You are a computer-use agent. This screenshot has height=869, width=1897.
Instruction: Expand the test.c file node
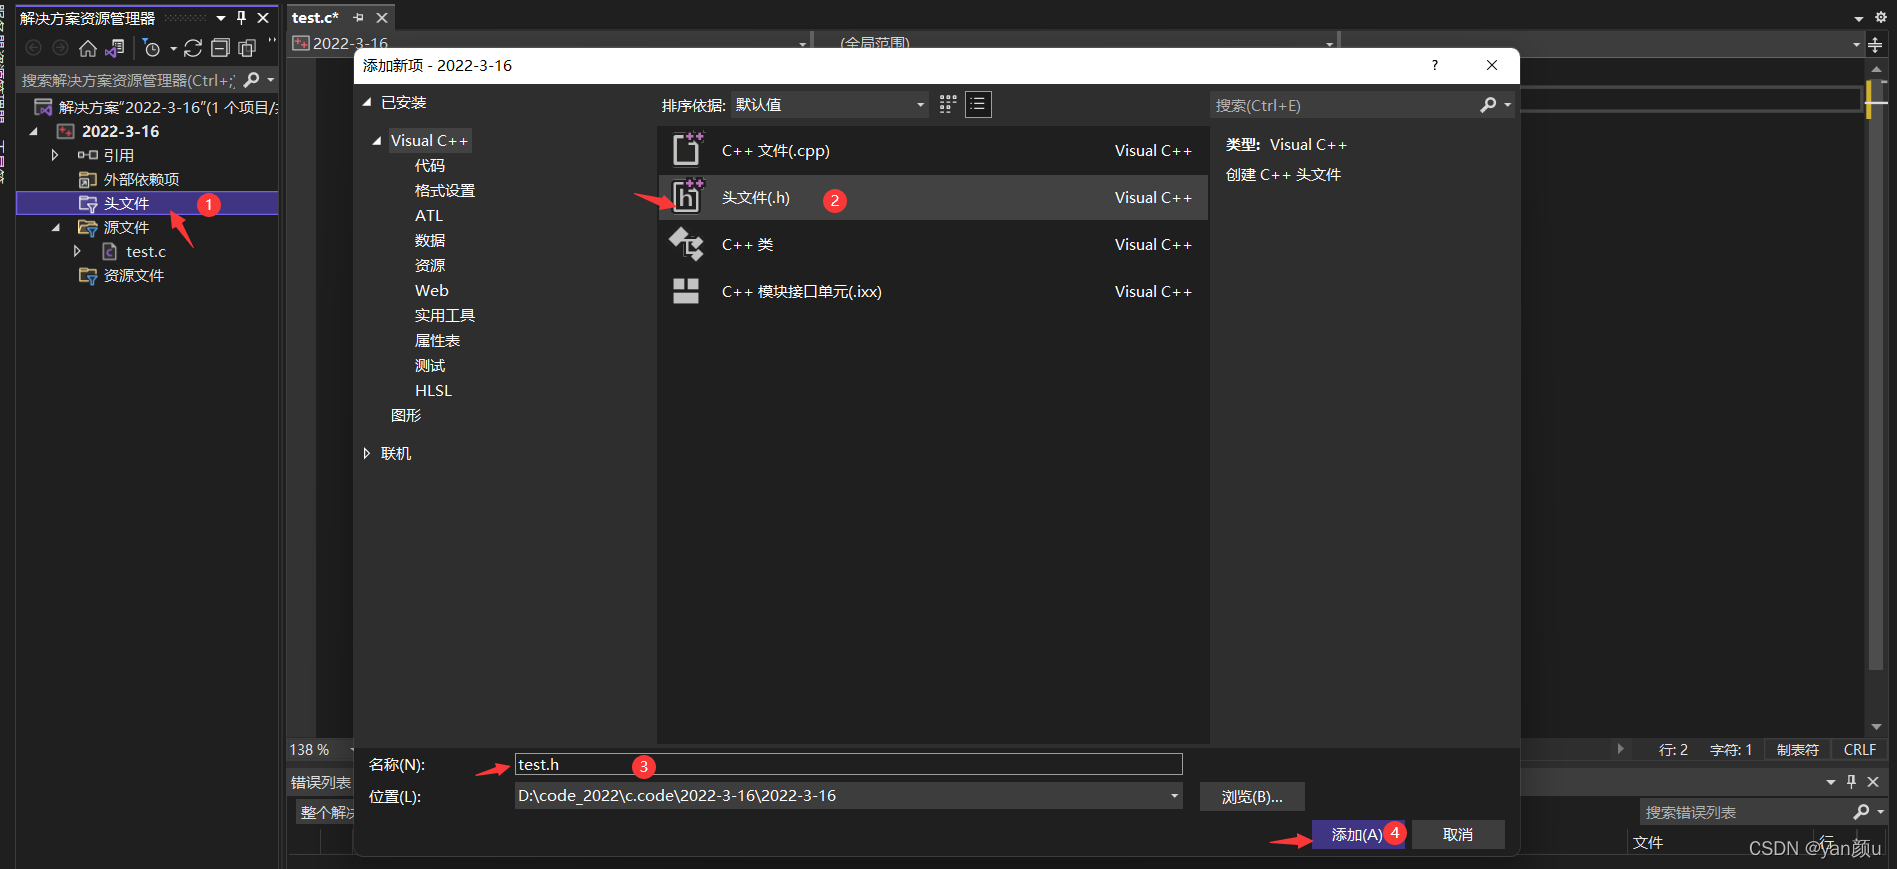(77, 252)
